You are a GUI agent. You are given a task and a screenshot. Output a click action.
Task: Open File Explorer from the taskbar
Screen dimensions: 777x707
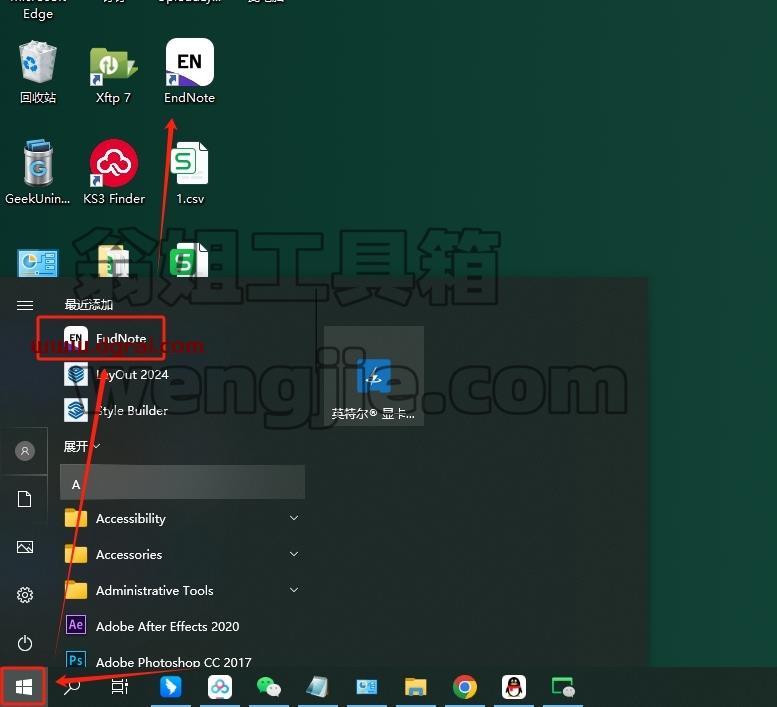click(416, 687)
